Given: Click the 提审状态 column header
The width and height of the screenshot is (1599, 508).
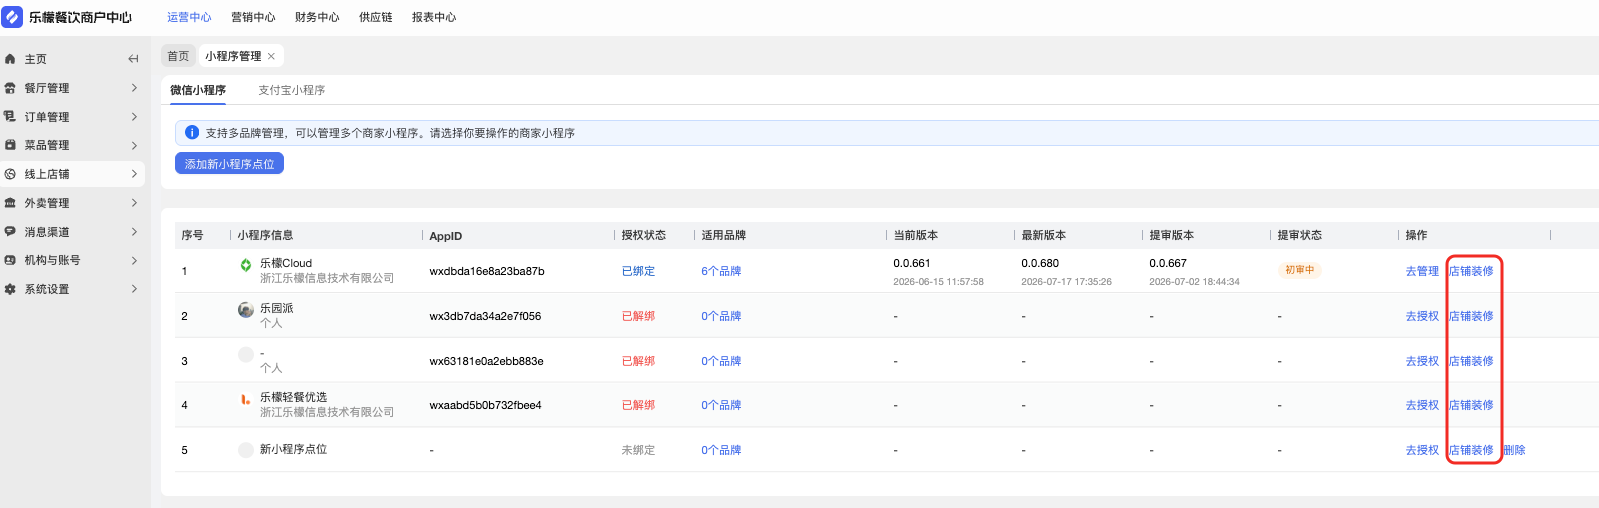Looking at the screenshot, I should coord(1299,235).
